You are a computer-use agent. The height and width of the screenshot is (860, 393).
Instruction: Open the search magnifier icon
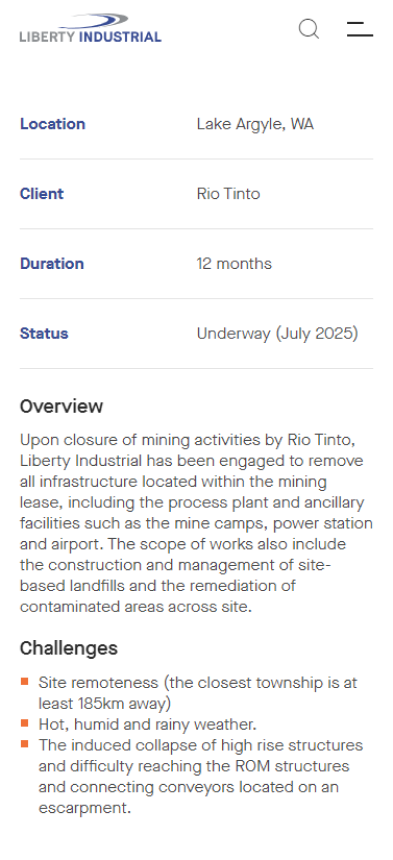309,29
